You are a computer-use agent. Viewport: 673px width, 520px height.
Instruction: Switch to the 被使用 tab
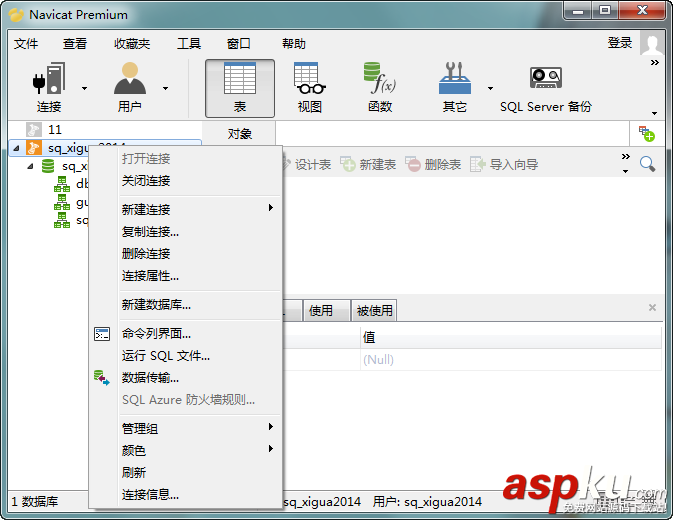(x=374, y=310)
